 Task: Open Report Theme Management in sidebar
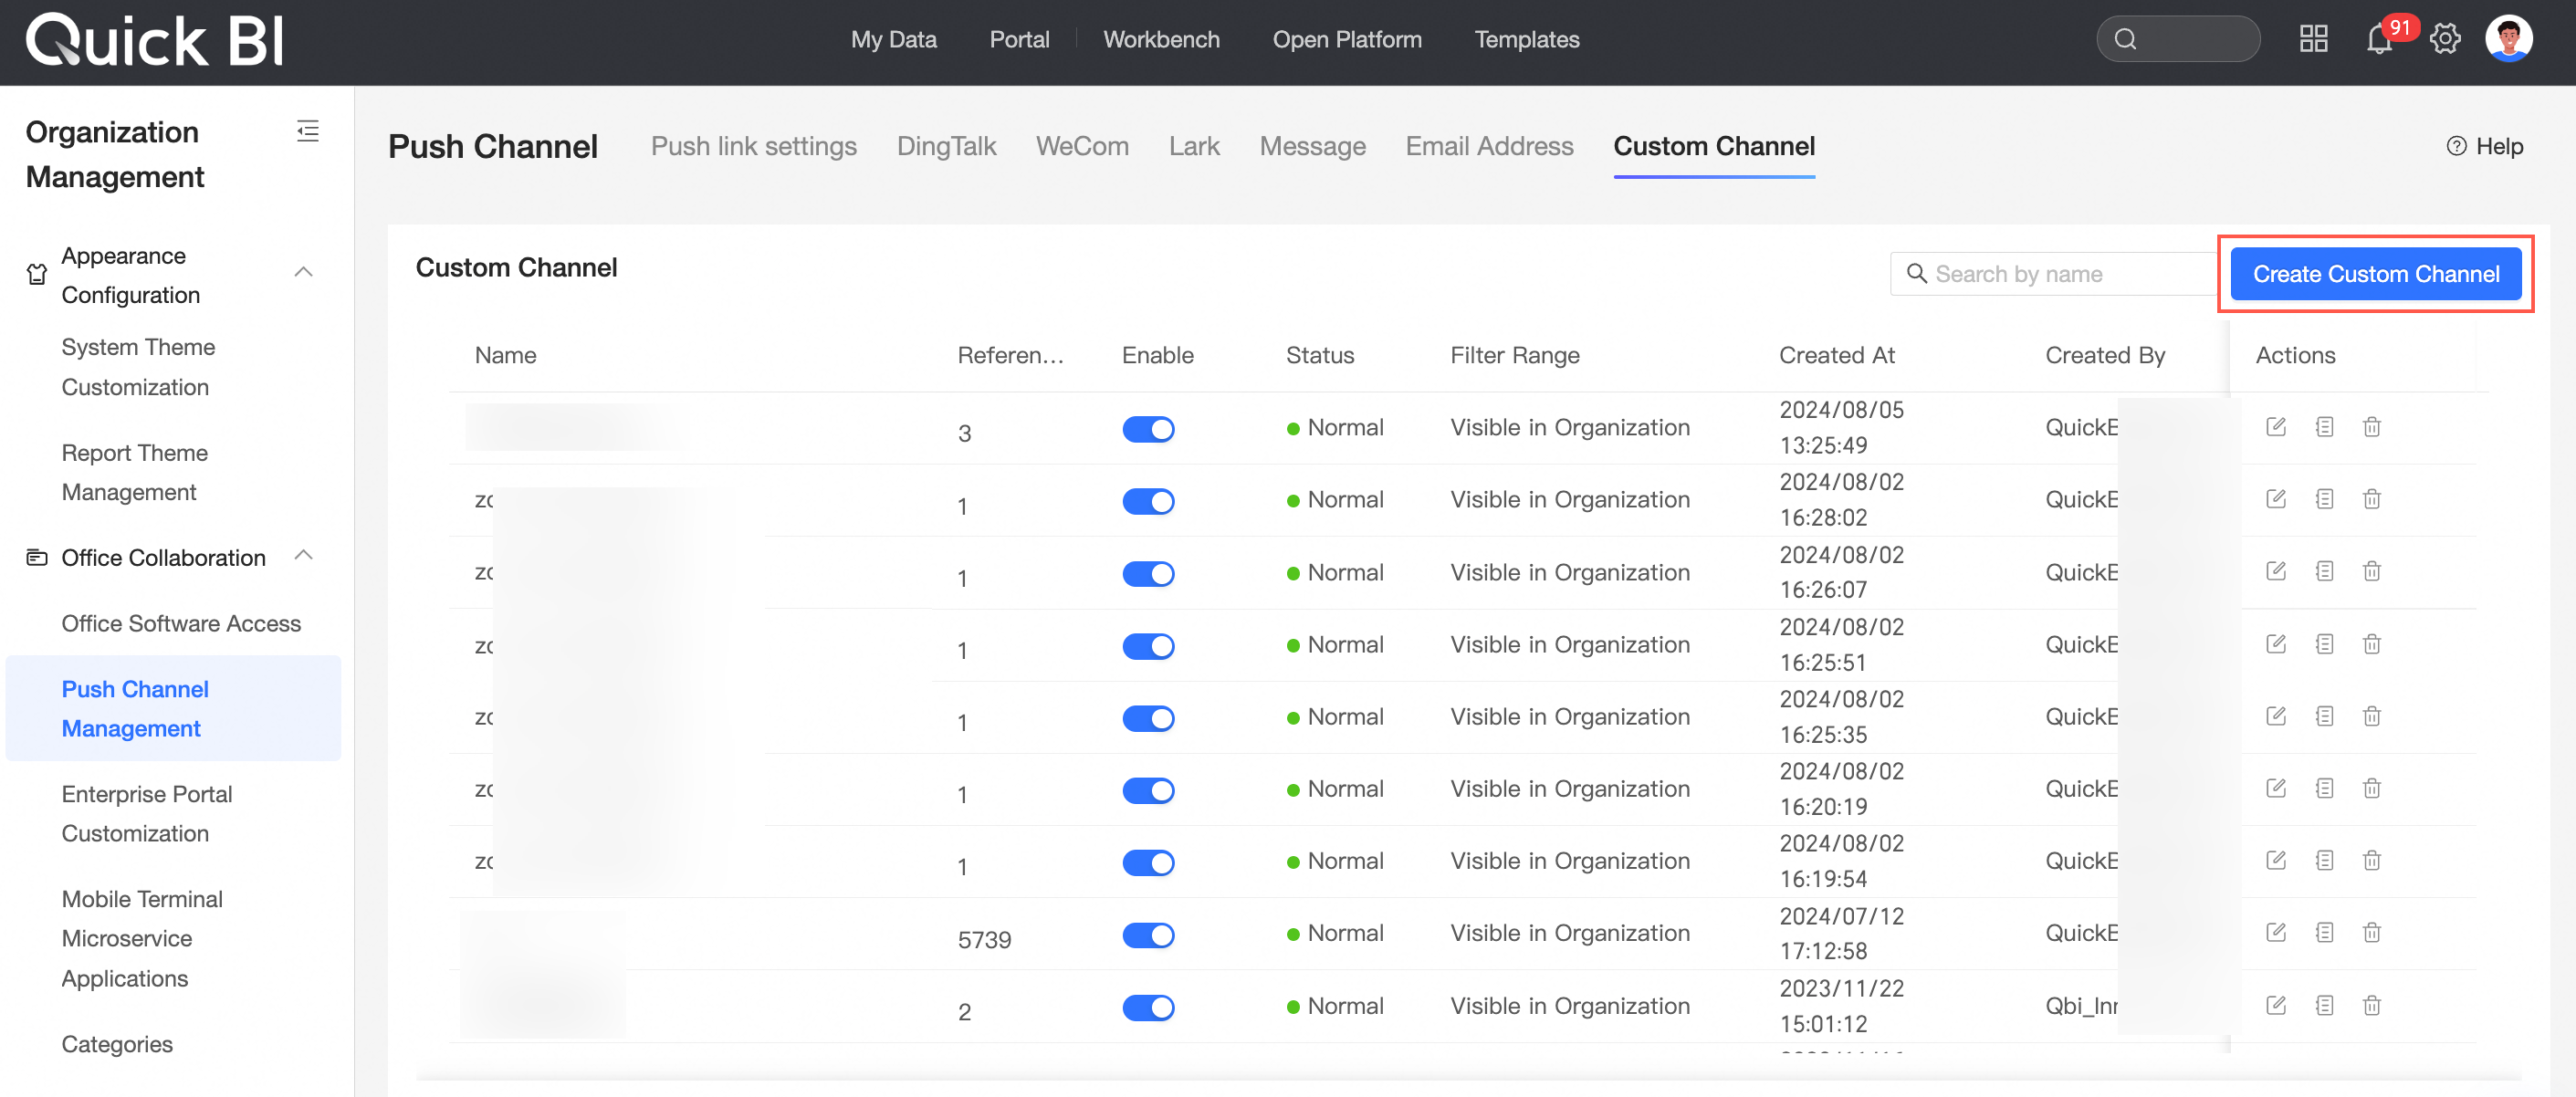point(135,472)
